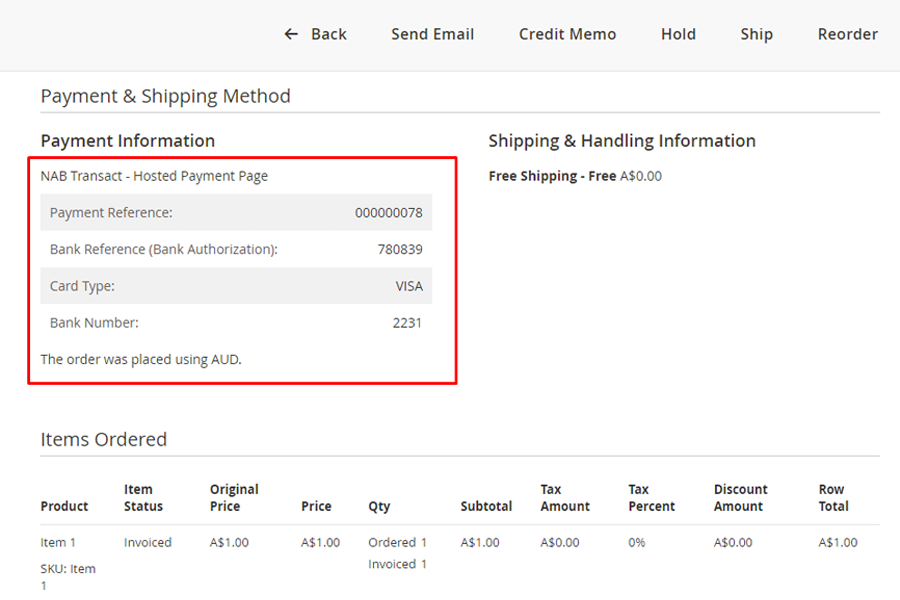Viewport: 900px width, 600px height.
Task: Click the Bank Authorization value 780839
Action: pyautogui.click(x=399, y=249)
